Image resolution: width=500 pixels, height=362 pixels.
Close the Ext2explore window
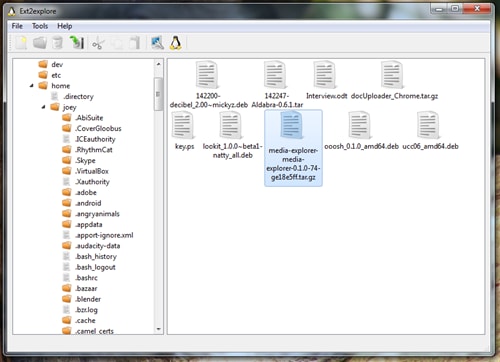[x=477, y=9]
